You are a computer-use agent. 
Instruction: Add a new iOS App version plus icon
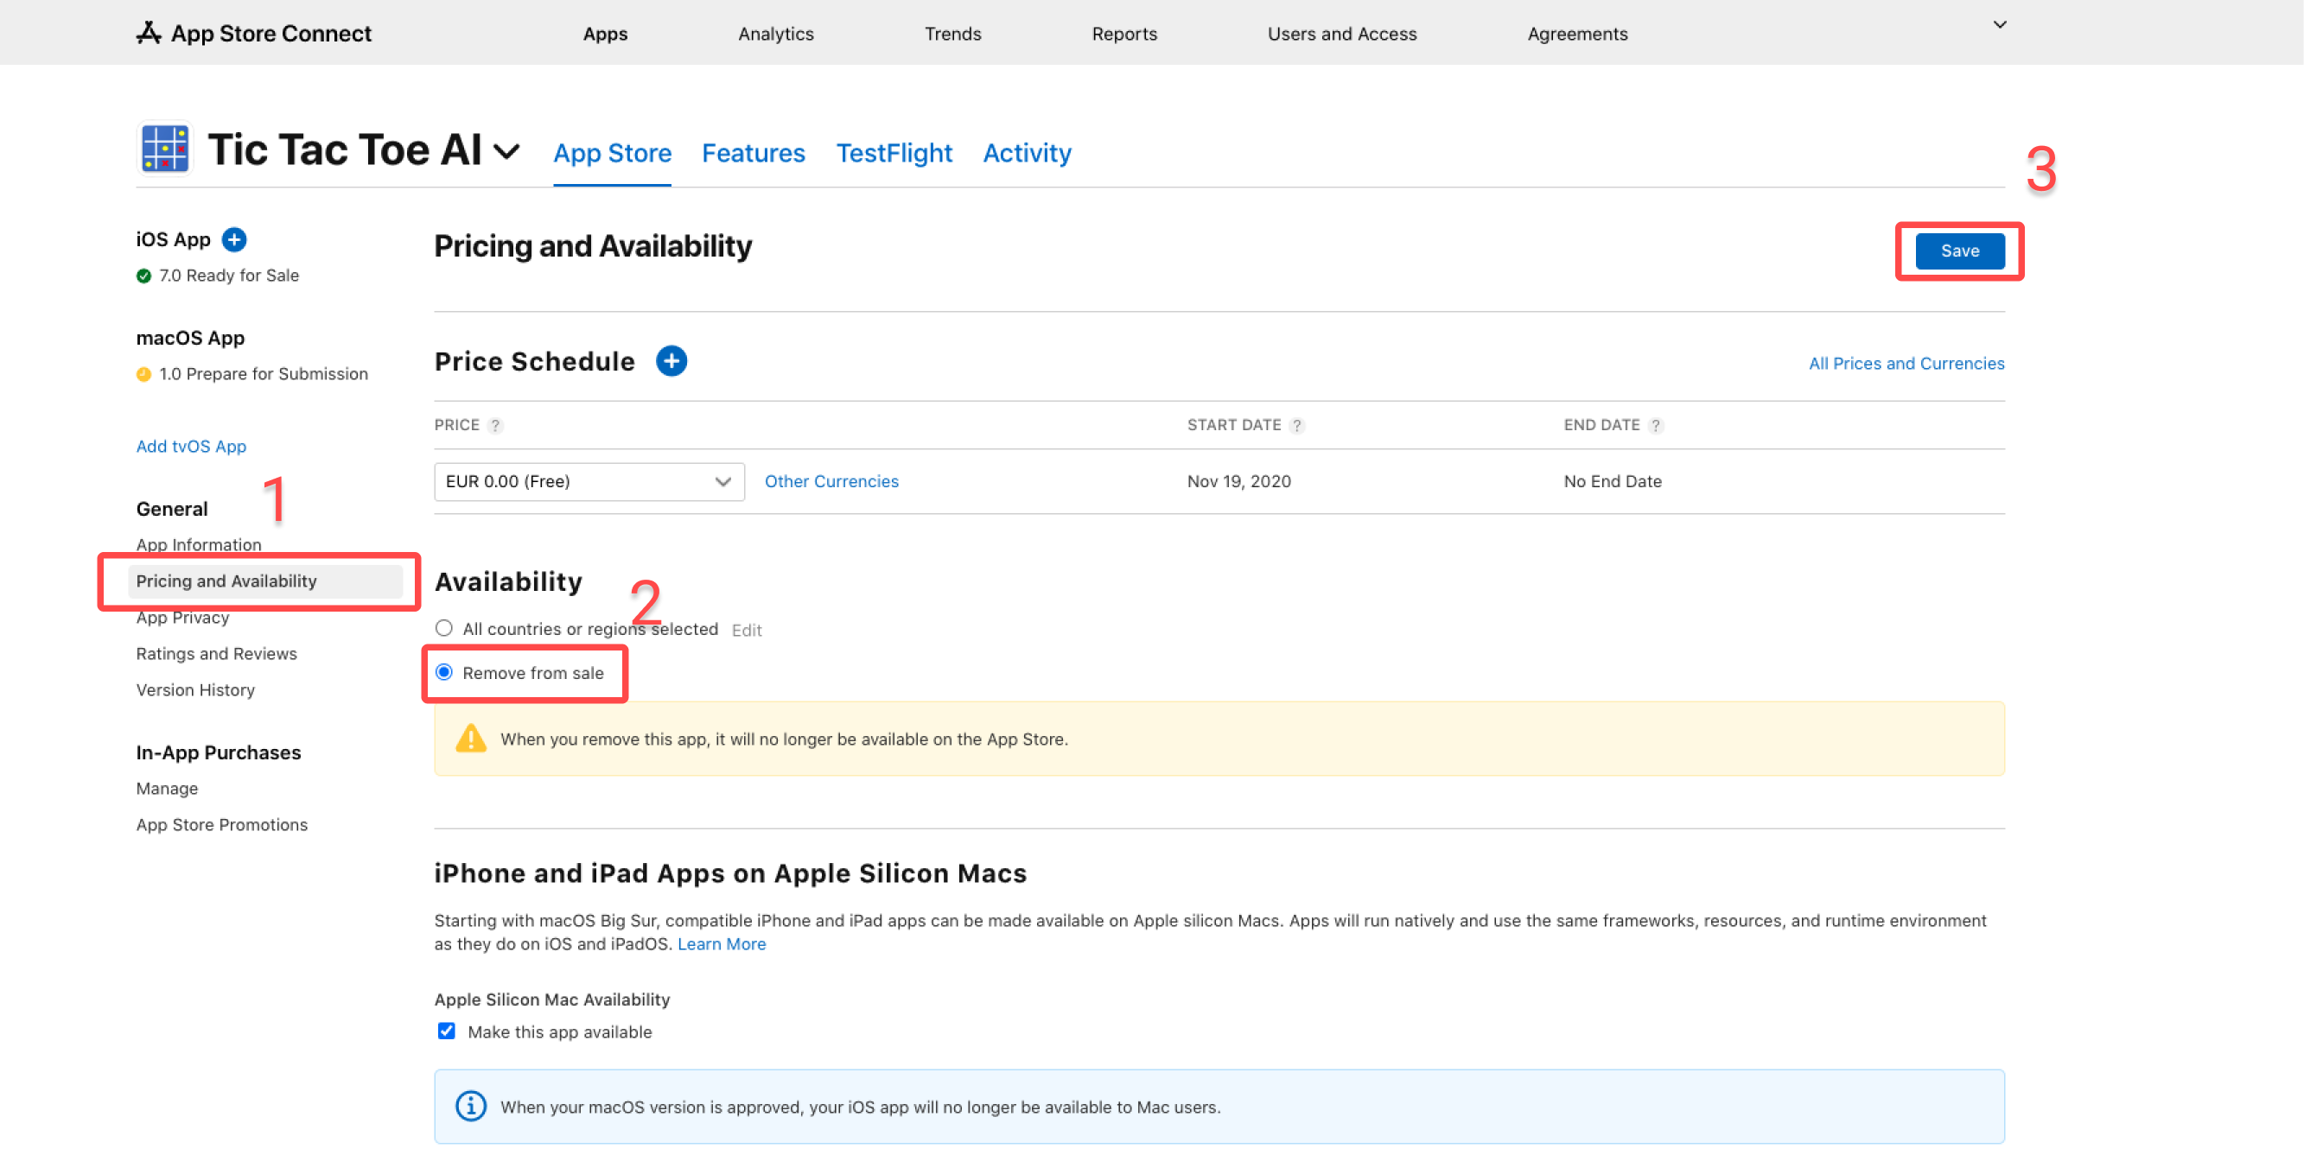coord(234,240)
